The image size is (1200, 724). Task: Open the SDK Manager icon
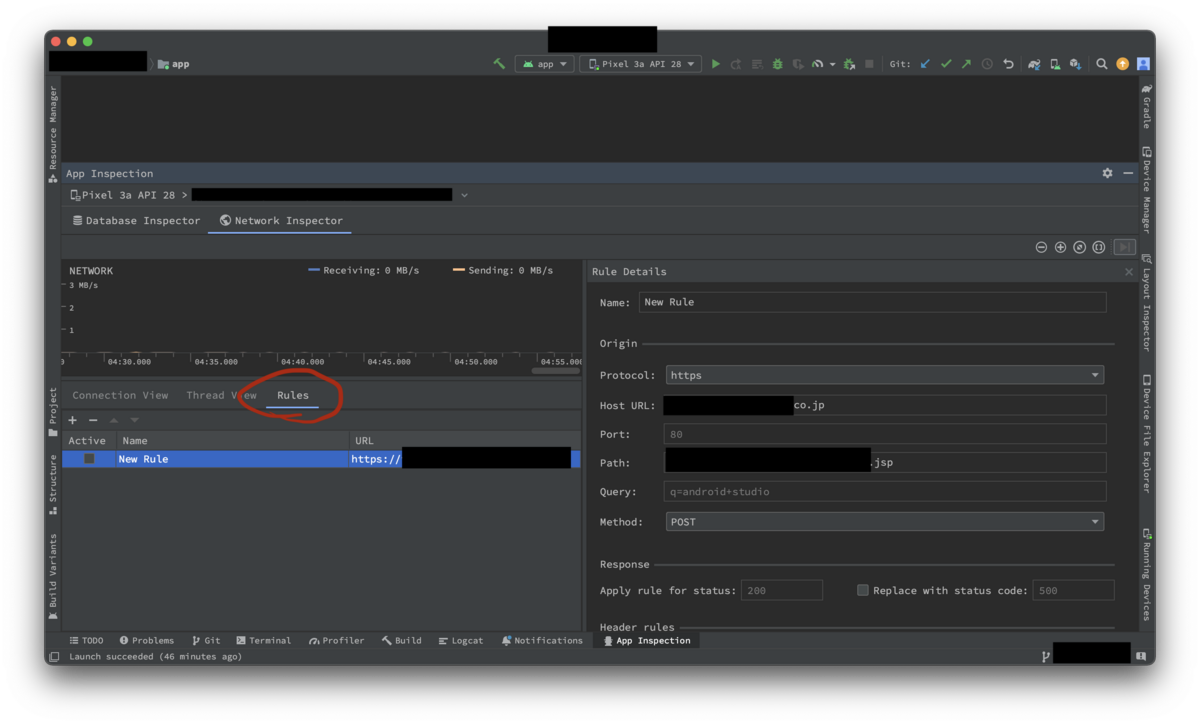coord(1075,64)
